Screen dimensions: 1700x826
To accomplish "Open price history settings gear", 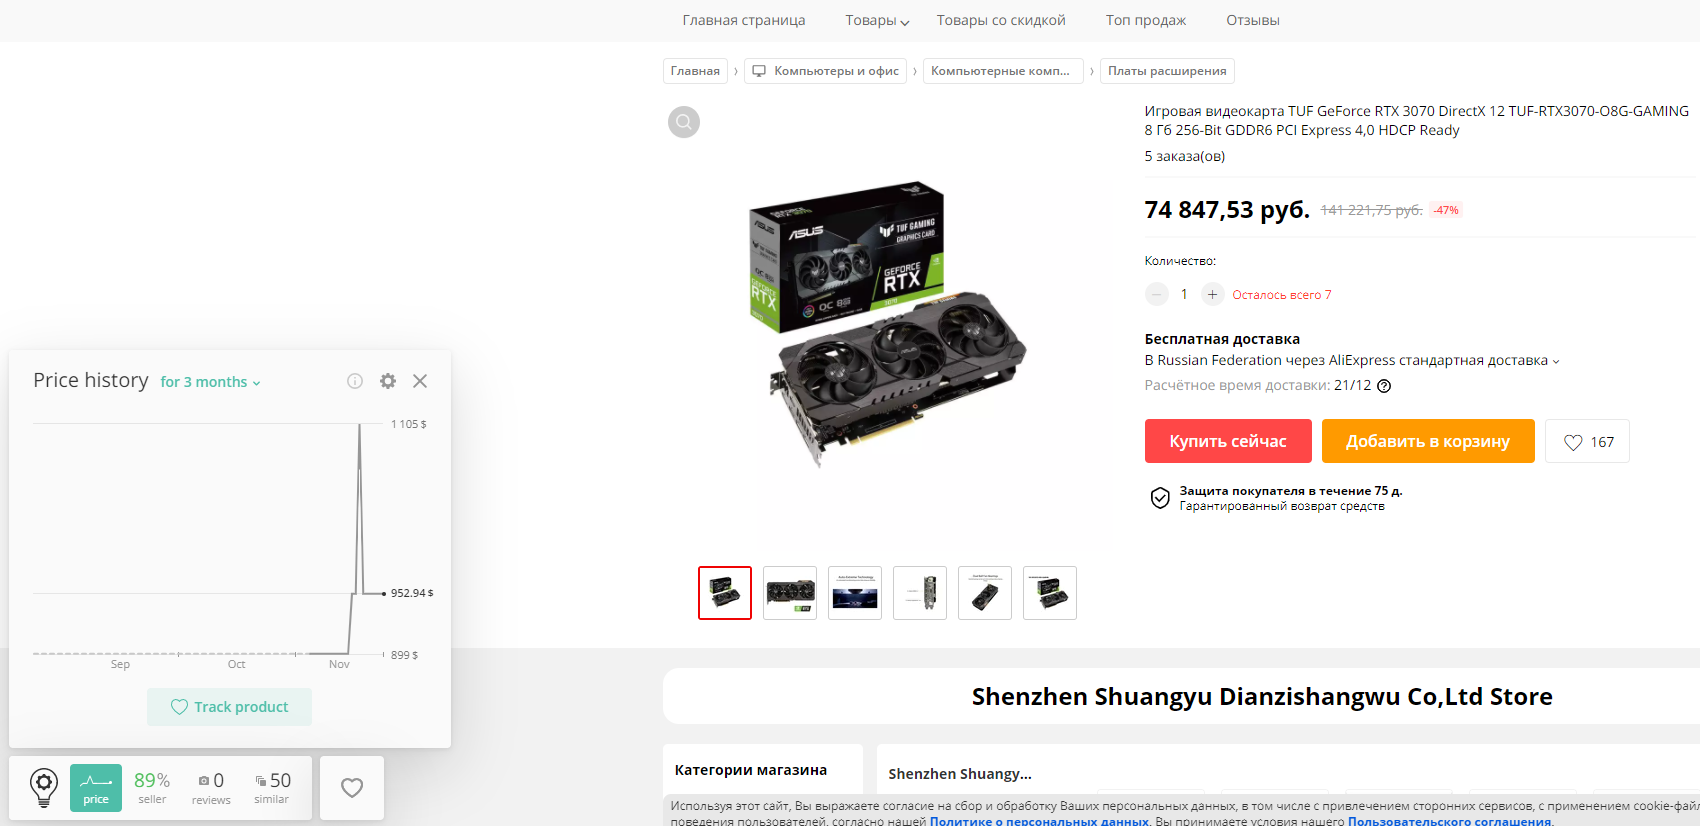I will [x=388, y=381].
